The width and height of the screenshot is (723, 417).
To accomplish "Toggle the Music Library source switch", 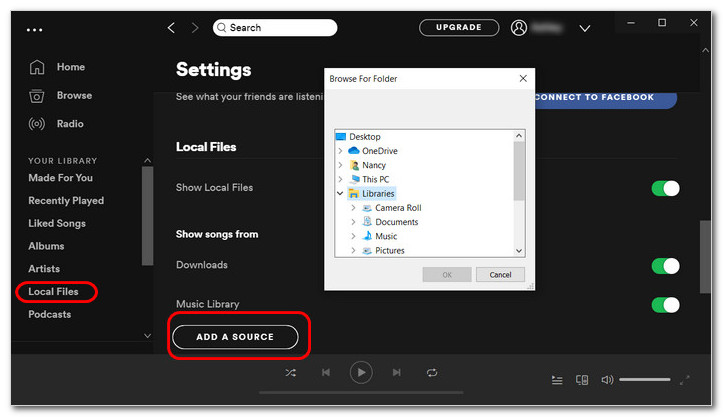I will click(x=665, y=305).
